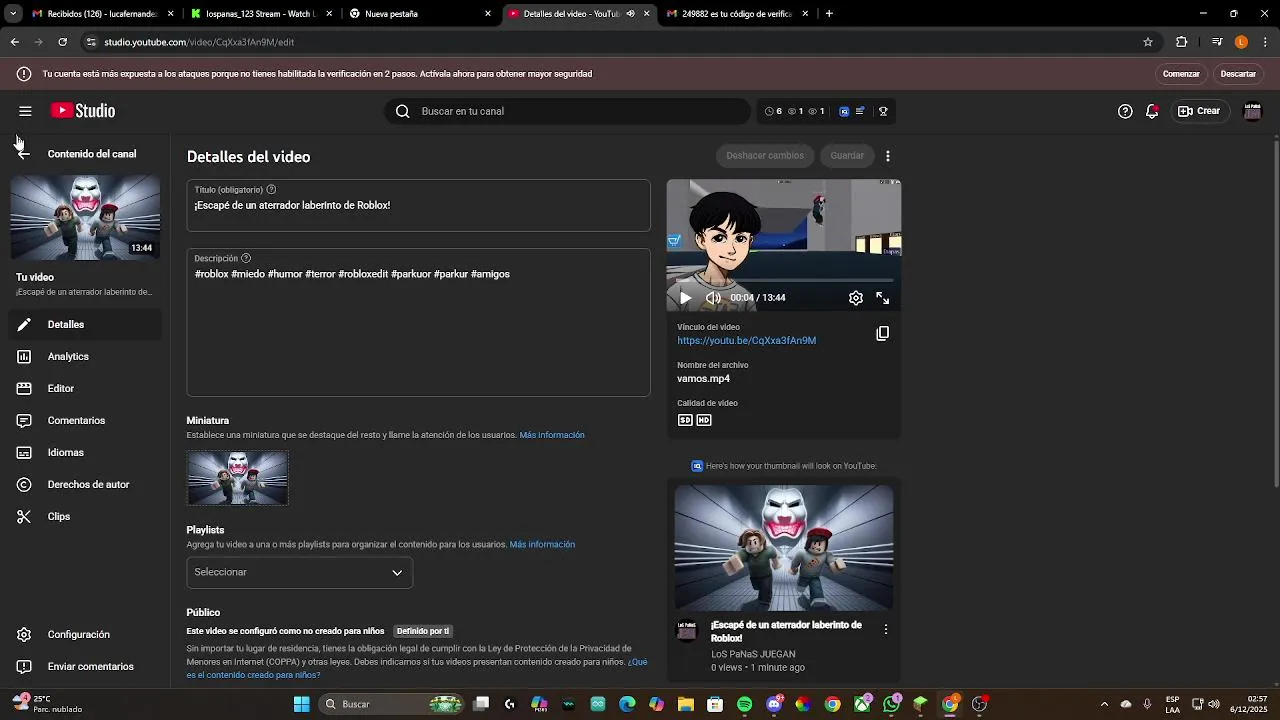Click the Descripción help question-mark icon
The width and height of the screenshot is (1280, 720).
point(246,258)
